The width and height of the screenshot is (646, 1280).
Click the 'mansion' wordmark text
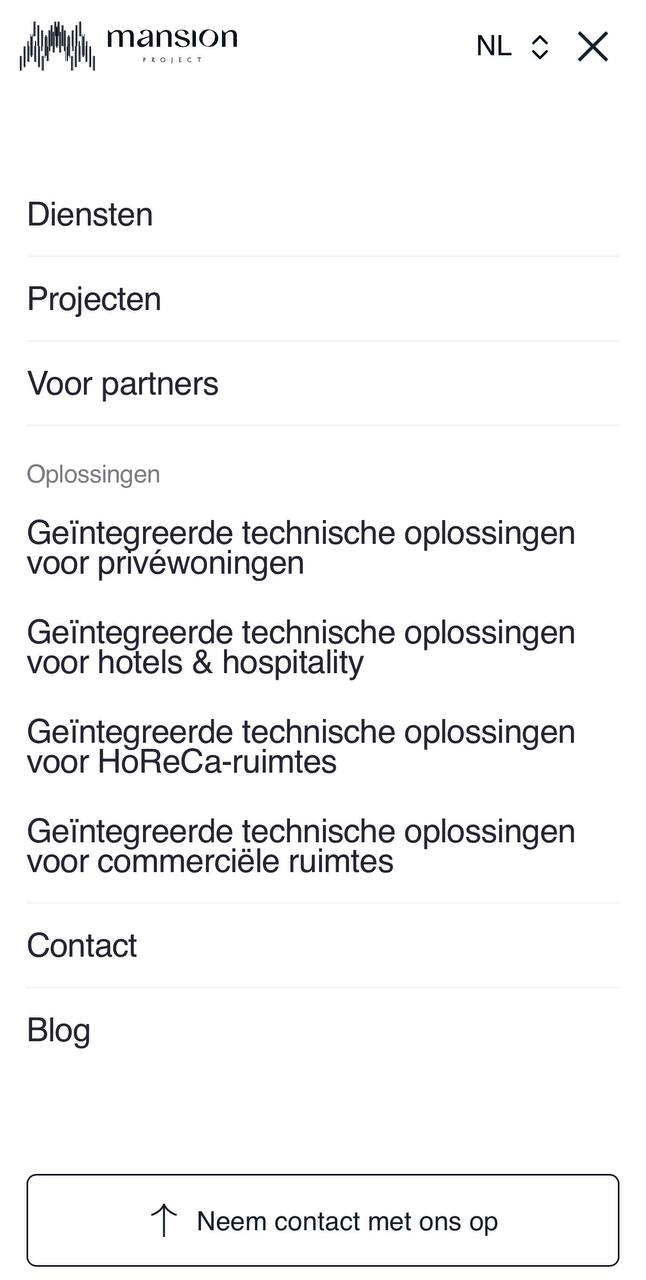(x=171, y=38)
